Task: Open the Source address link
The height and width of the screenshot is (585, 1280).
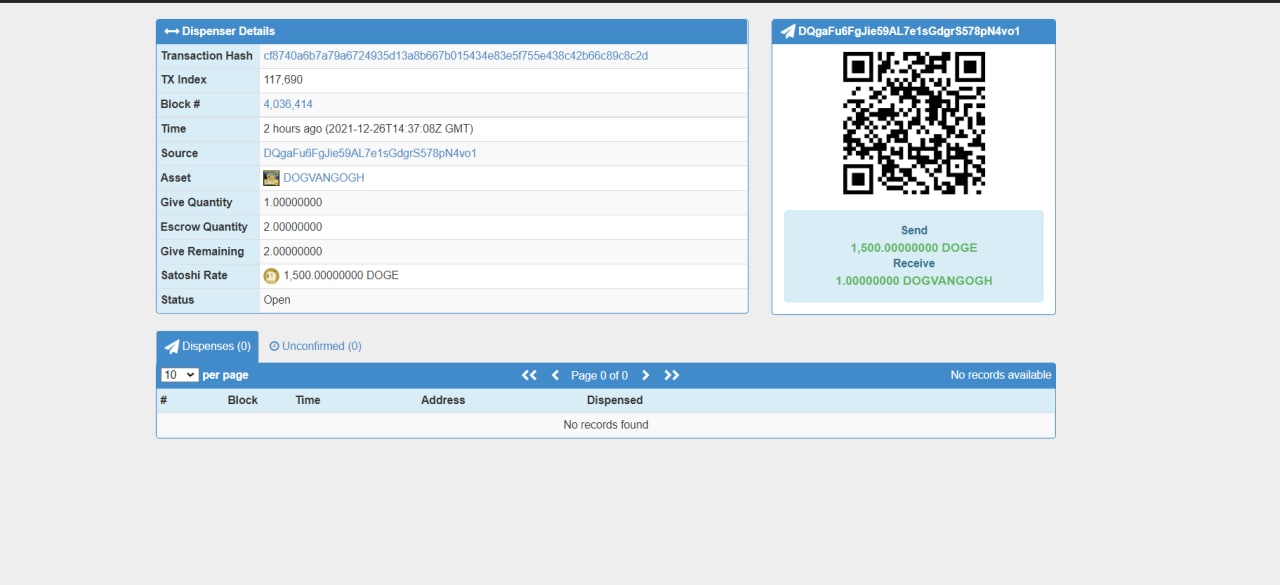Action: coord(370,153)
